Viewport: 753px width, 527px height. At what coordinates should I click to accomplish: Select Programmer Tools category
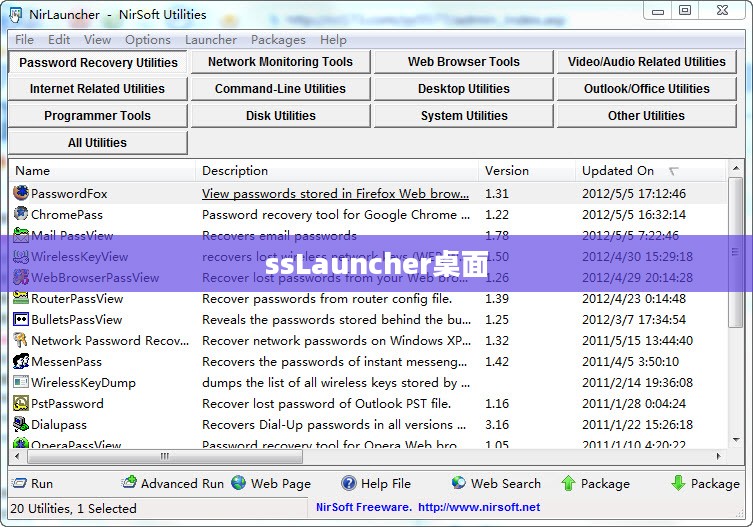point(97,116)
